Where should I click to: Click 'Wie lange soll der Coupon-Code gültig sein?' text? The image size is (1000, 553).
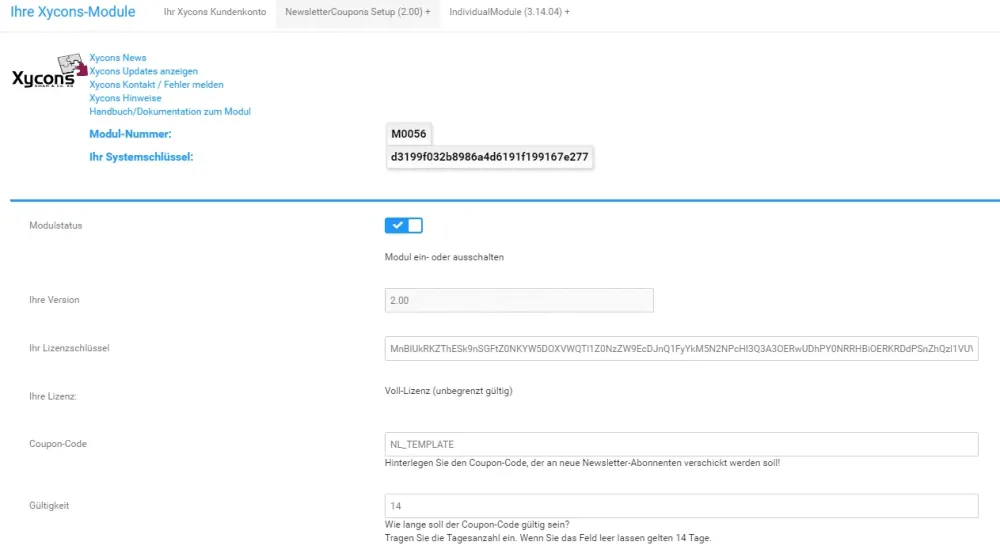click(x=477, y=524)
